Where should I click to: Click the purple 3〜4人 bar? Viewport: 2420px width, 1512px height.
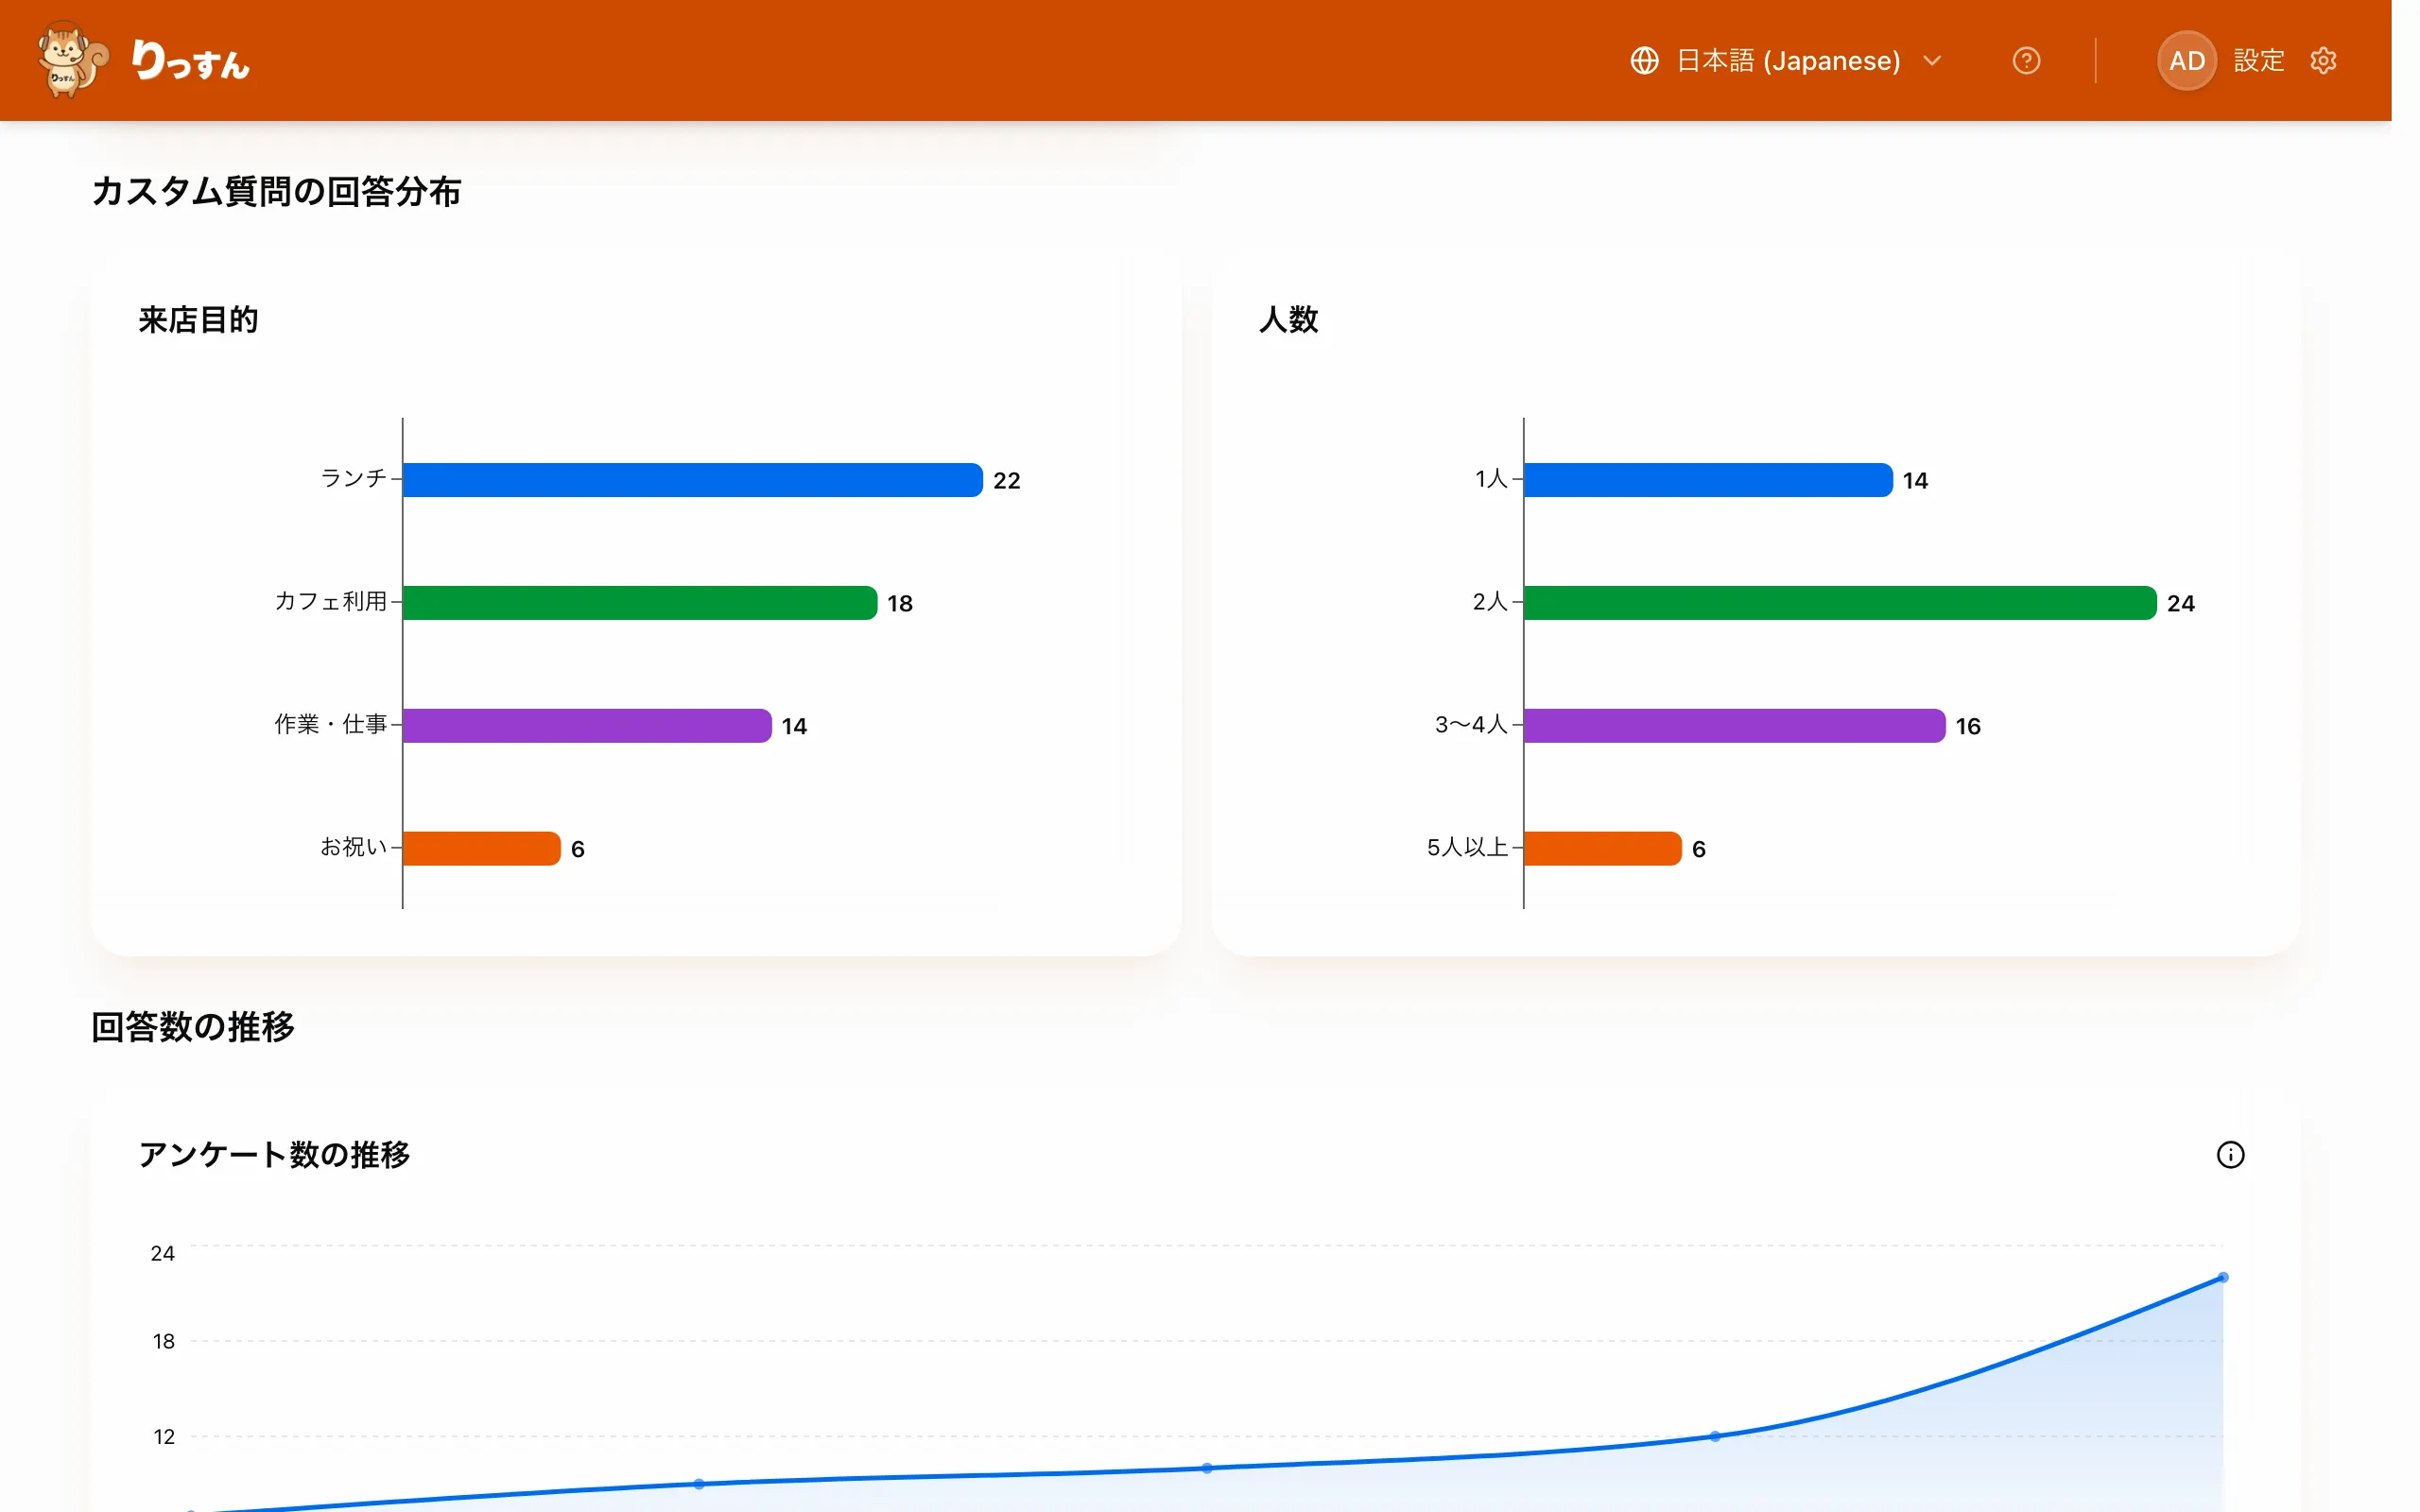[x=1734, y=726]
